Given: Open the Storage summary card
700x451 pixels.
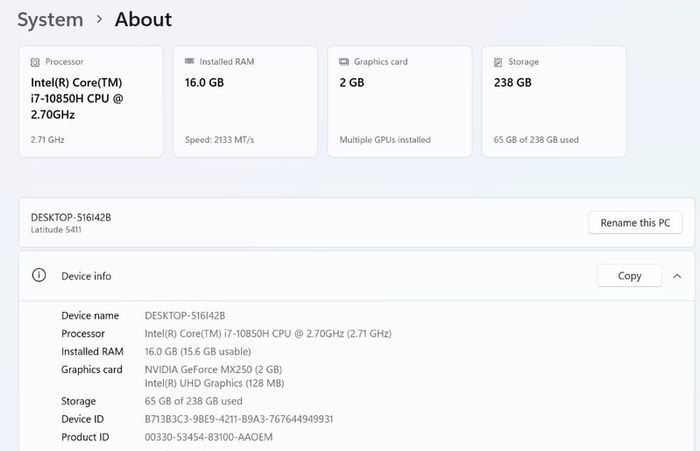Looking at the screenshot, I should [554, 101].
